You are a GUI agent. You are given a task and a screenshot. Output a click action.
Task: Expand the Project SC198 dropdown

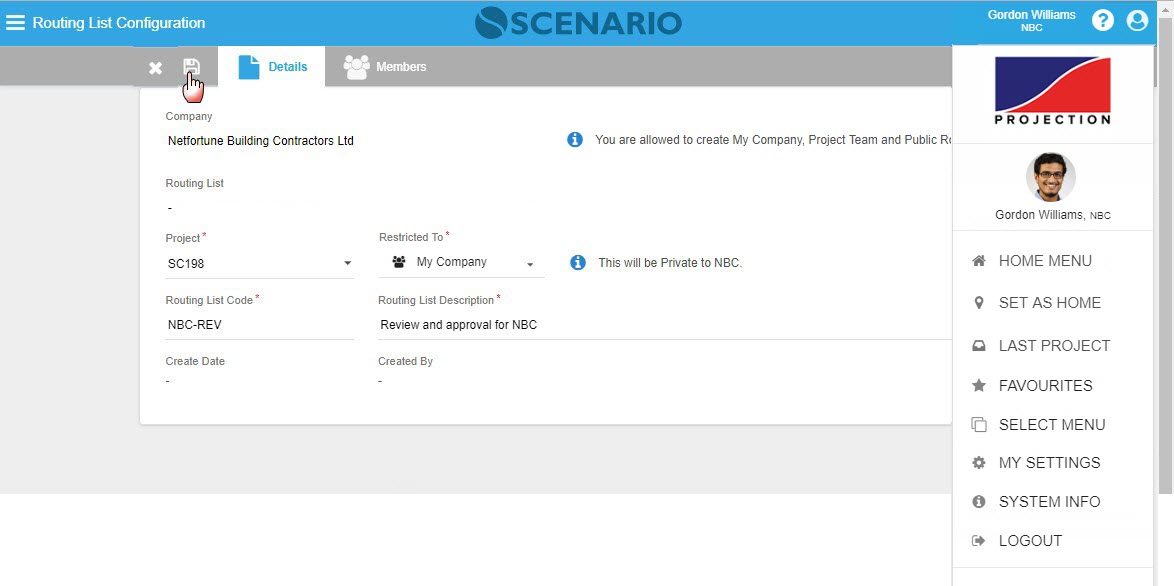pos(347,264)
